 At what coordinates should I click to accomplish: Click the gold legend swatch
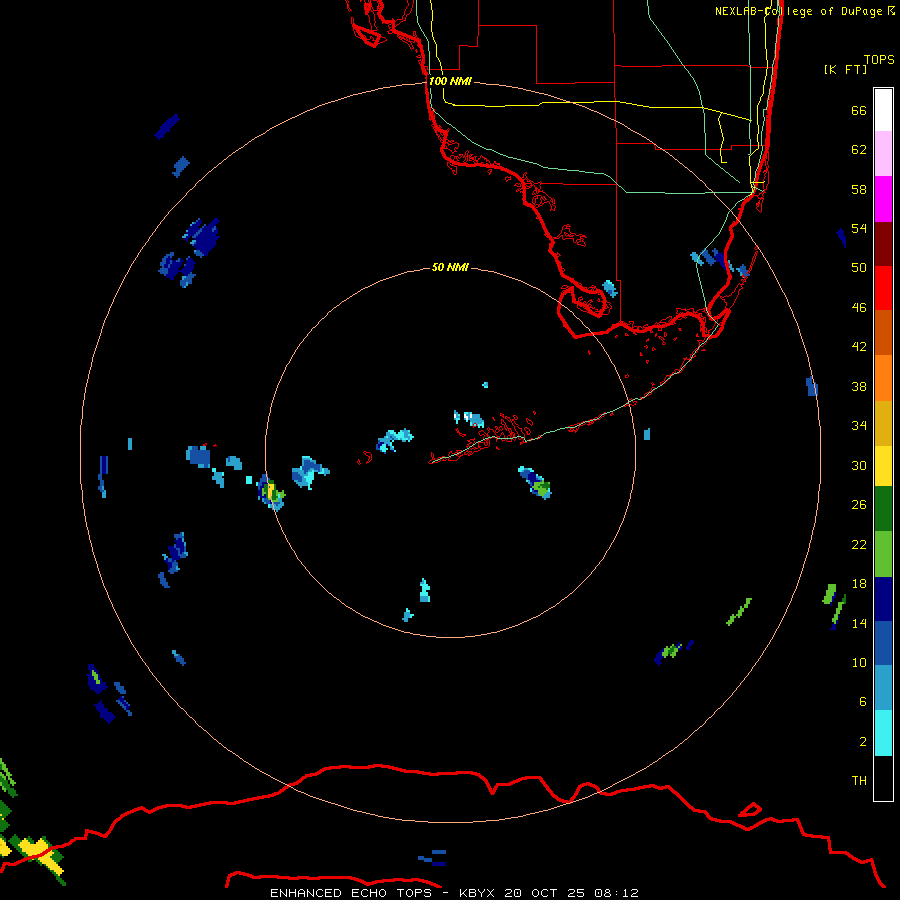(883, 423)
